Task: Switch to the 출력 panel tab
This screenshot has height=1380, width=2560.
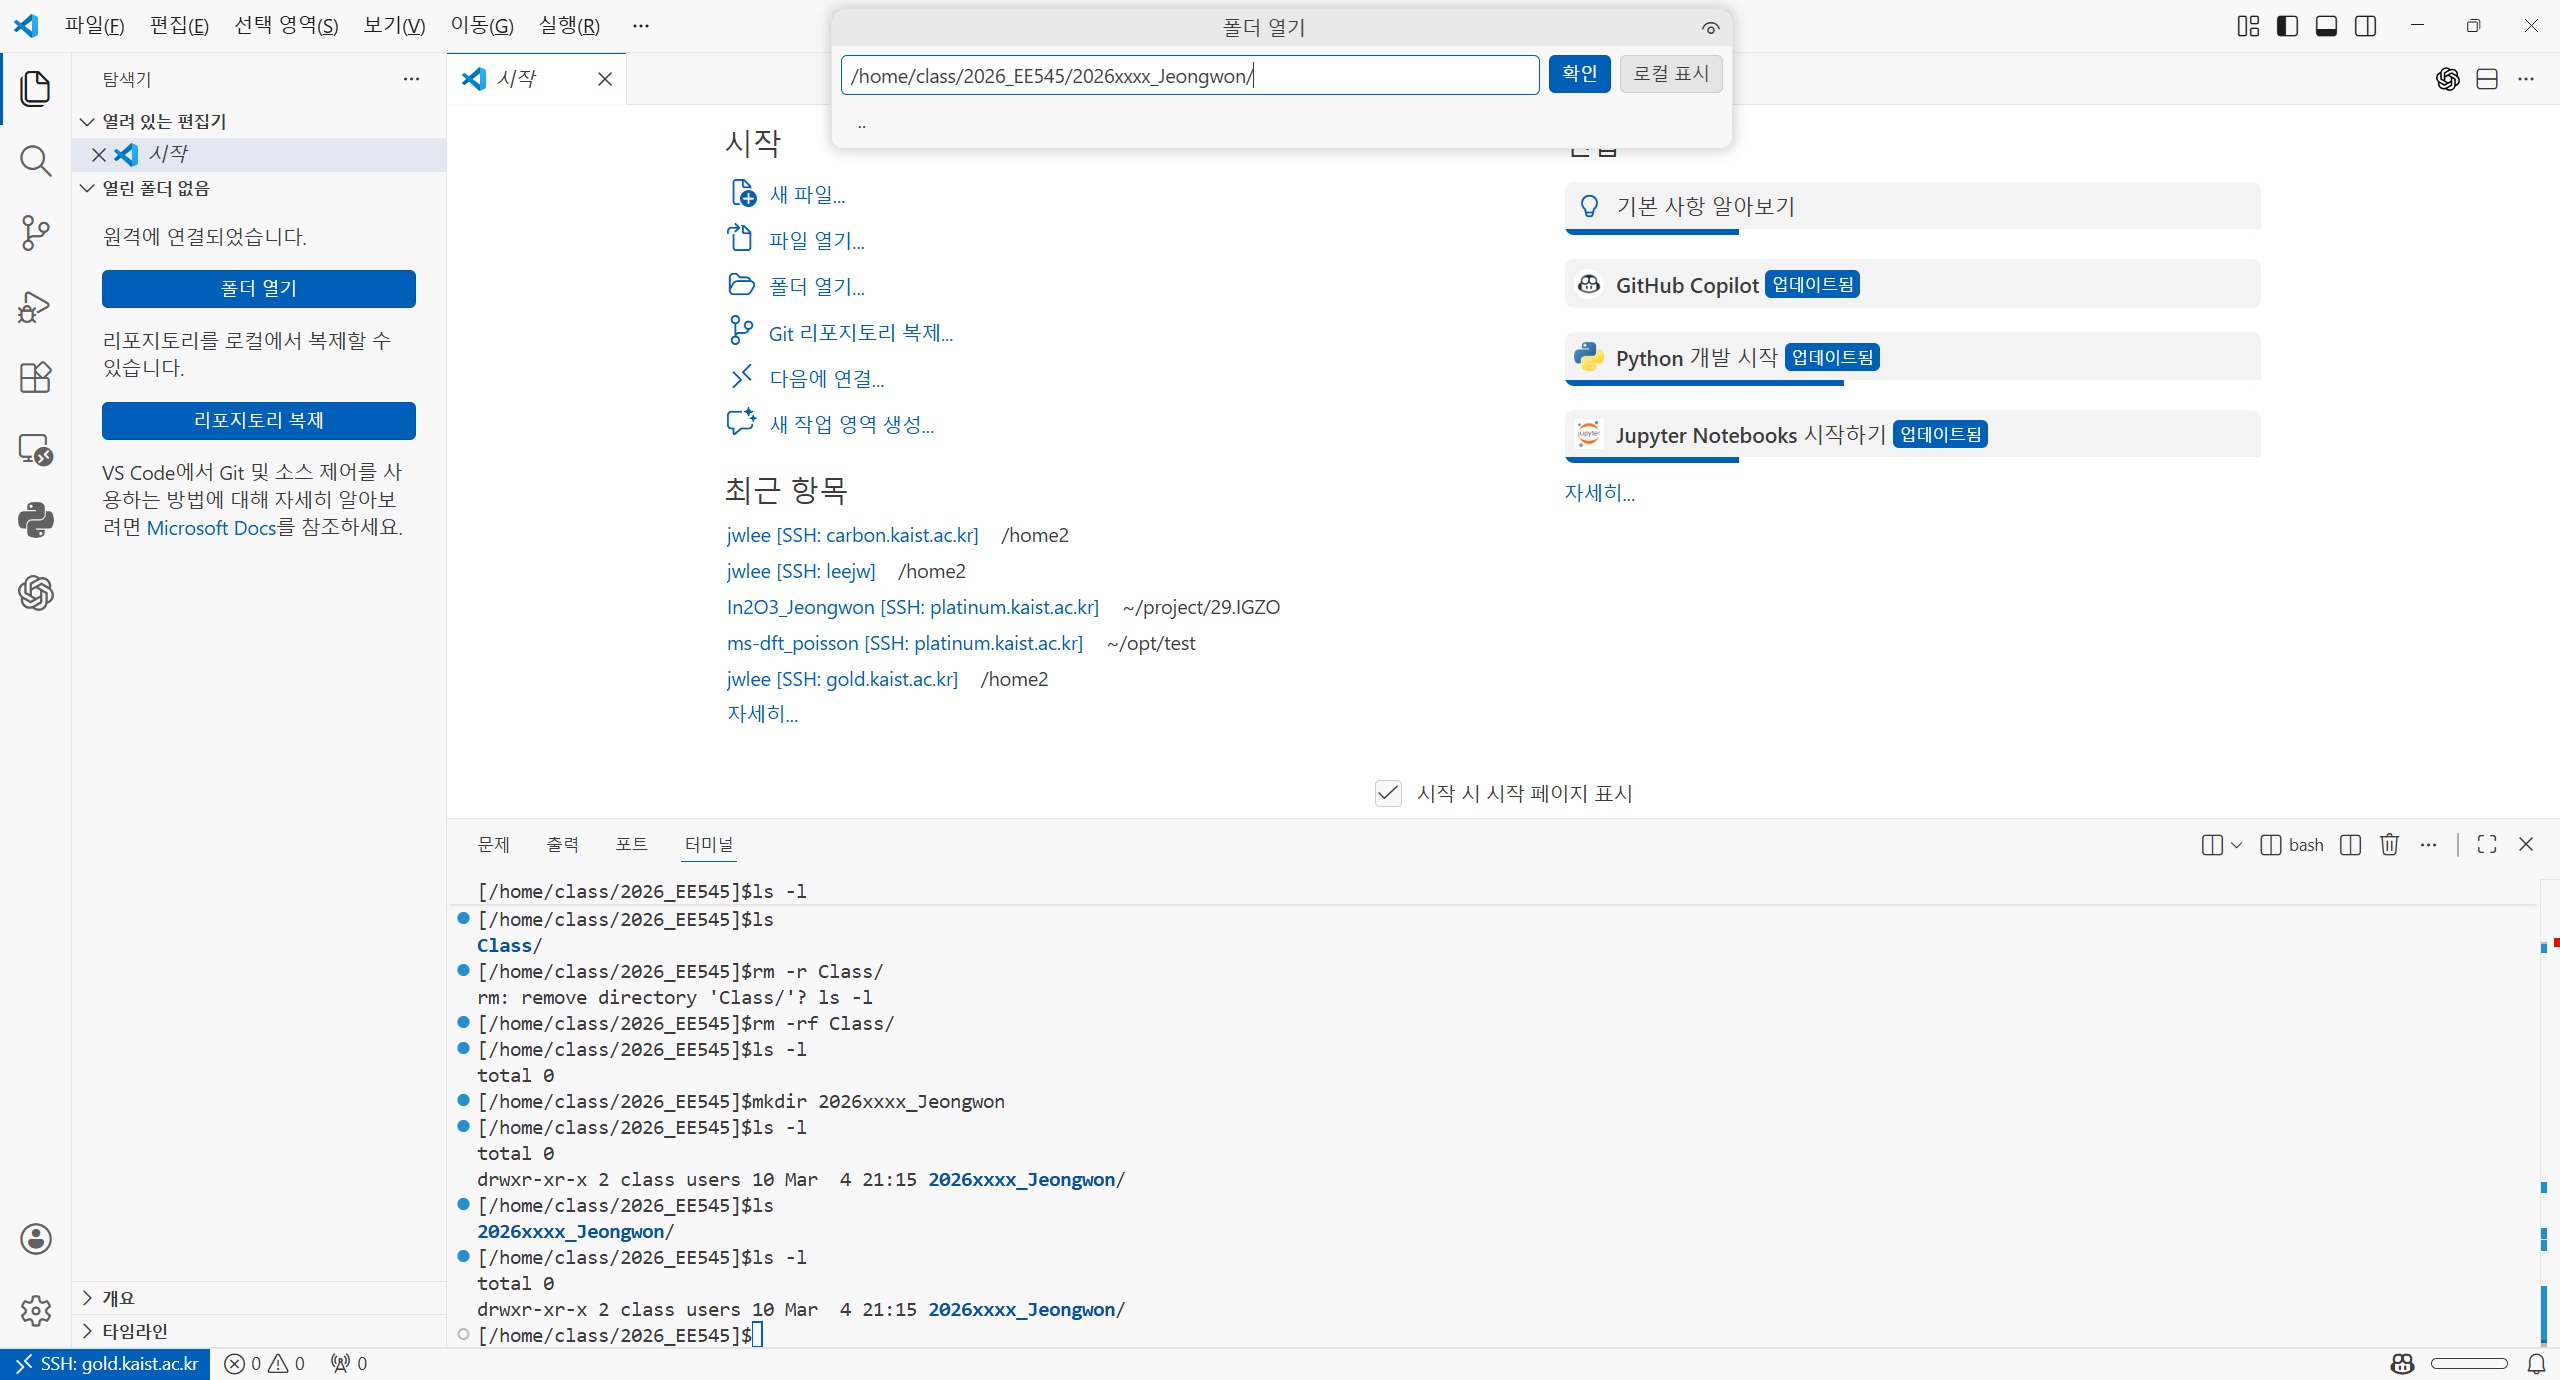Action: click(562, 844)
